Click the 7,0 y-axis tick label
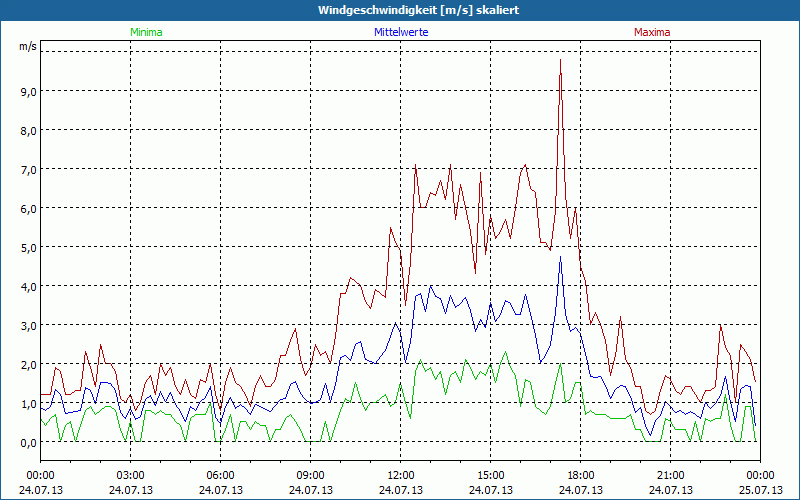The width and height of the screenshot is (800, 500). click(x=27, y=169)
